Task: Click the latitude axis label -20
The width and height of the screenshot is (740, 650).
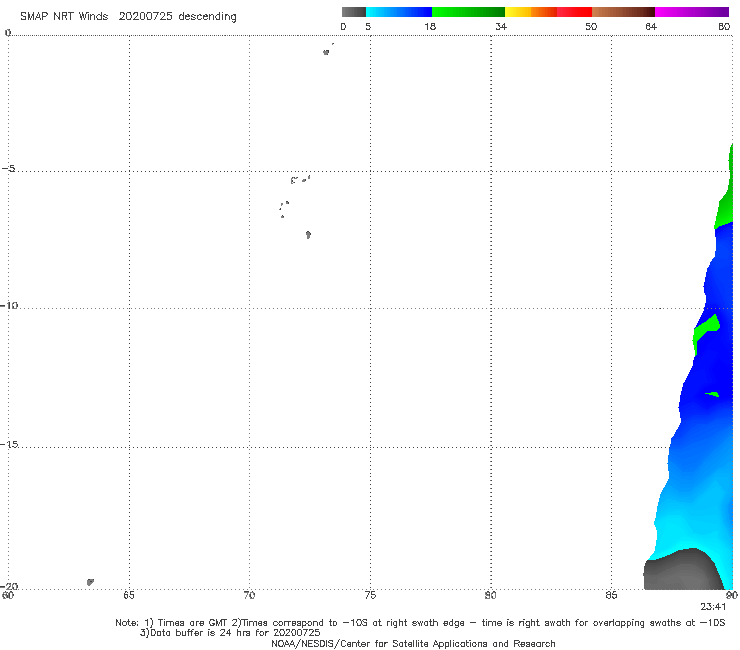Action: (x=9, y=586)
